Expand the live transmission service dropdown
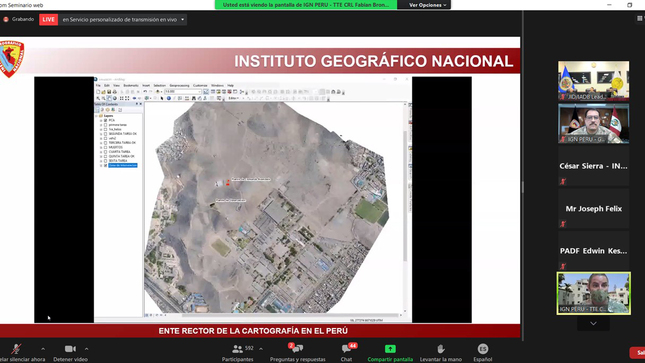 click(x=183, y=19)
